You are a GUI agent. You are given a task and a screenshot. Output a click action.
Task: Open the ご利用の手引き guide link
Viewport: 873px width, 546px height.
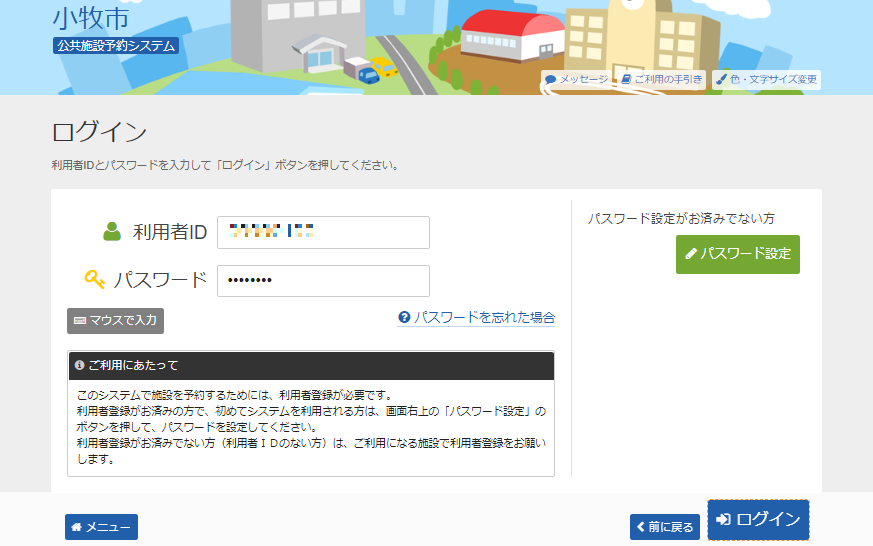[661, 80]
